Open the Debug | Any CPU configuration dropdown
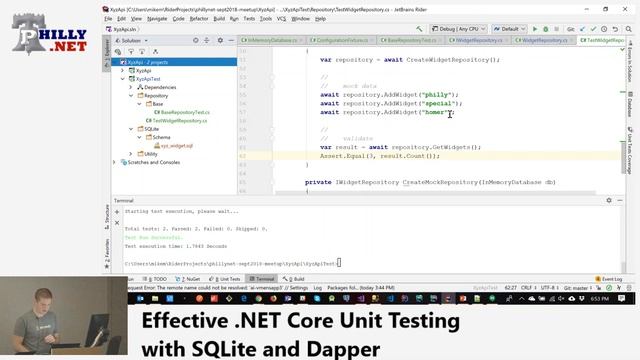The height and width of the screenshot is (360, 640). (458, 29)
